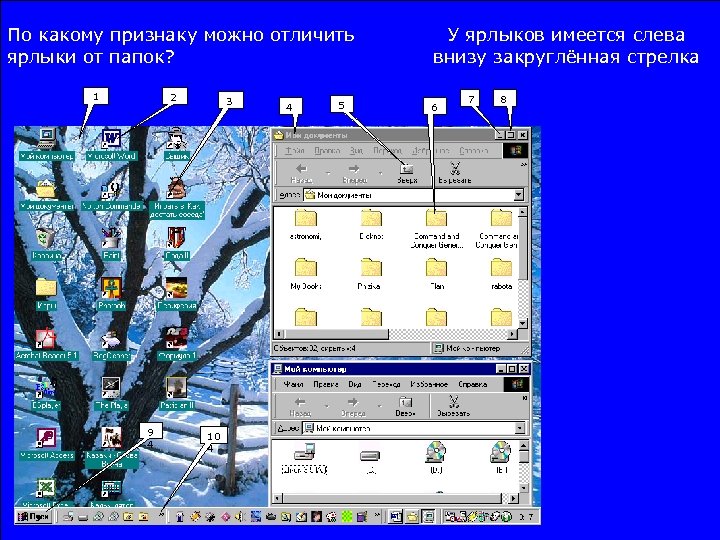Open Справка menu in Мой компьютер

(472, 384)
